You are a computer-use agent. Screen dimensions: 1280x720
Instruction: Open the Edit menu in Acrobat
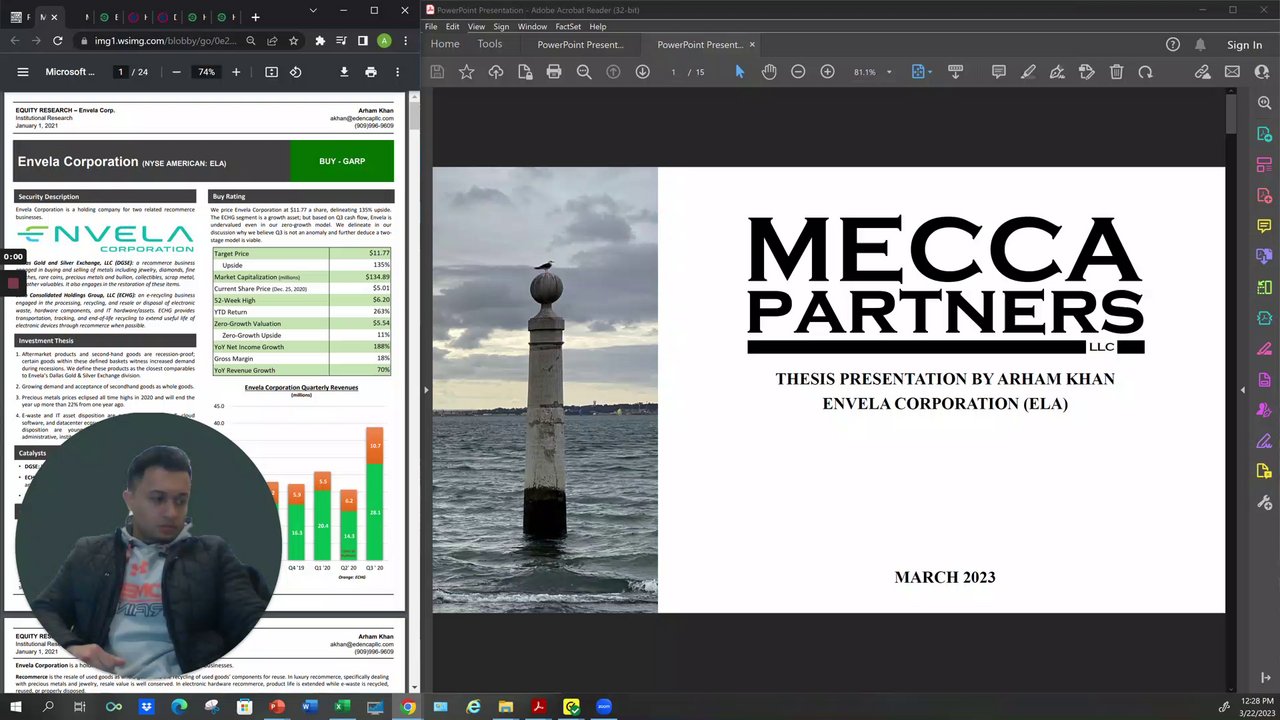pos(453,27)
